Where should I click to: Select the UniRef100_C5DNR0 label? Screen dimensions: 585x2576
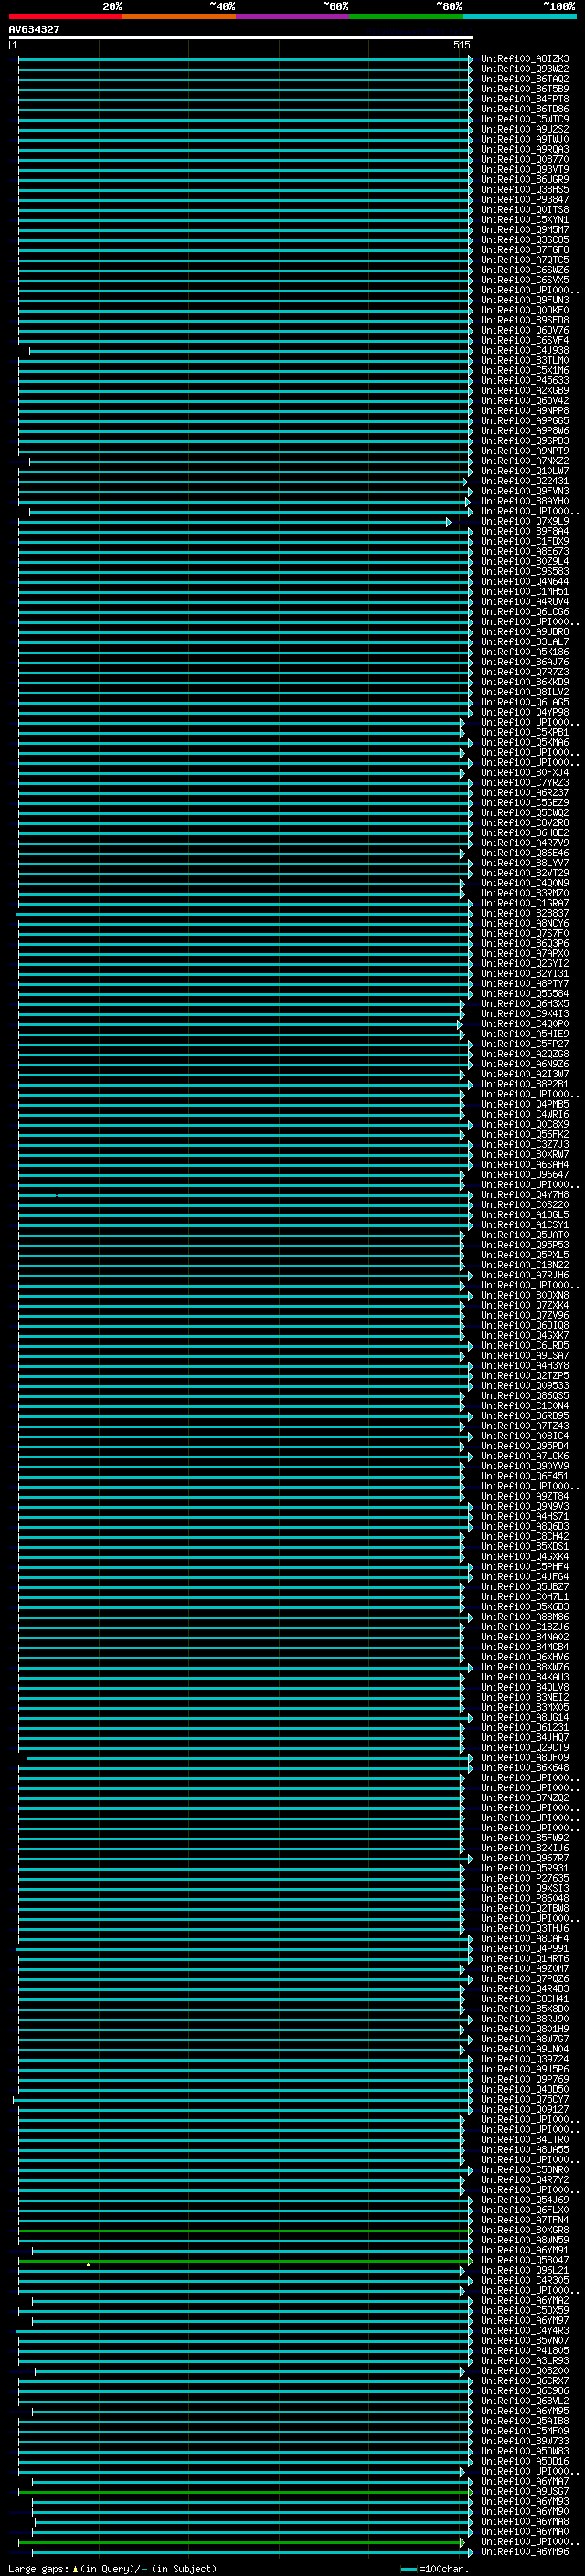[x=525, y=2170]
